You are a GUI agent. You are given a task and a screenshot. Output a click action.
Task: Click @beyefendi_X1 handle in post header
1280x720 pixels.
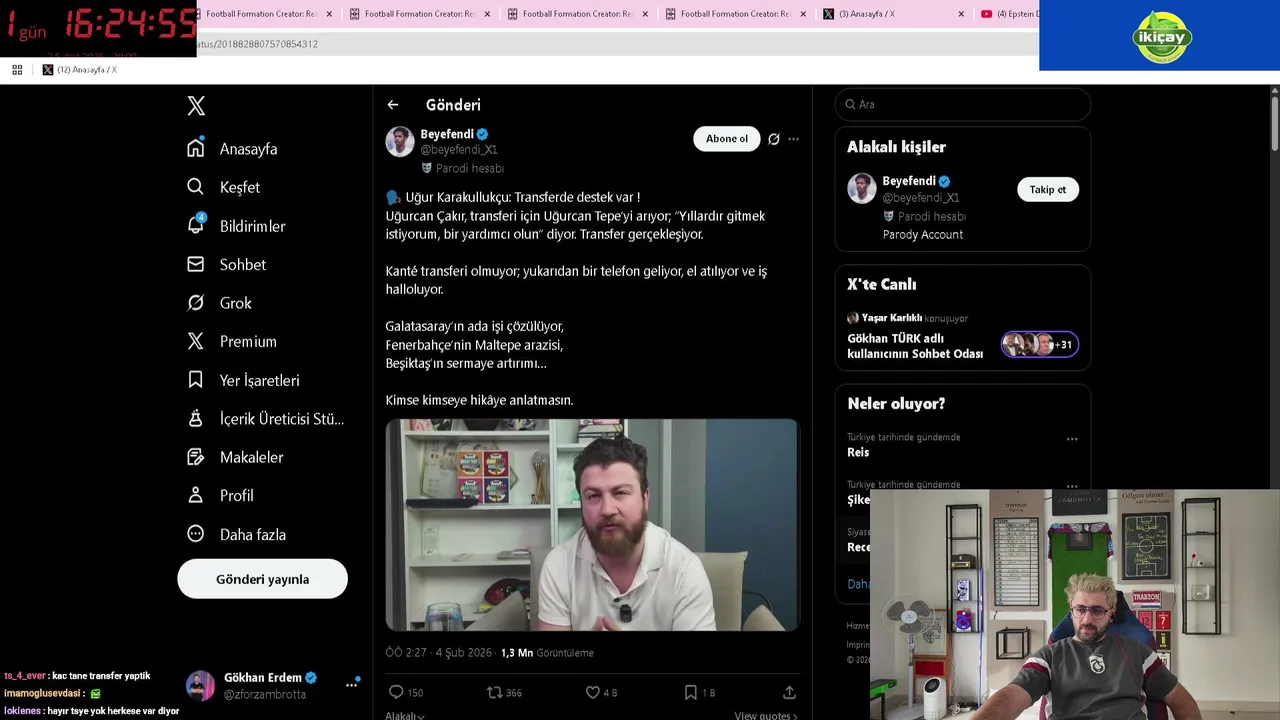pos(459,150)
